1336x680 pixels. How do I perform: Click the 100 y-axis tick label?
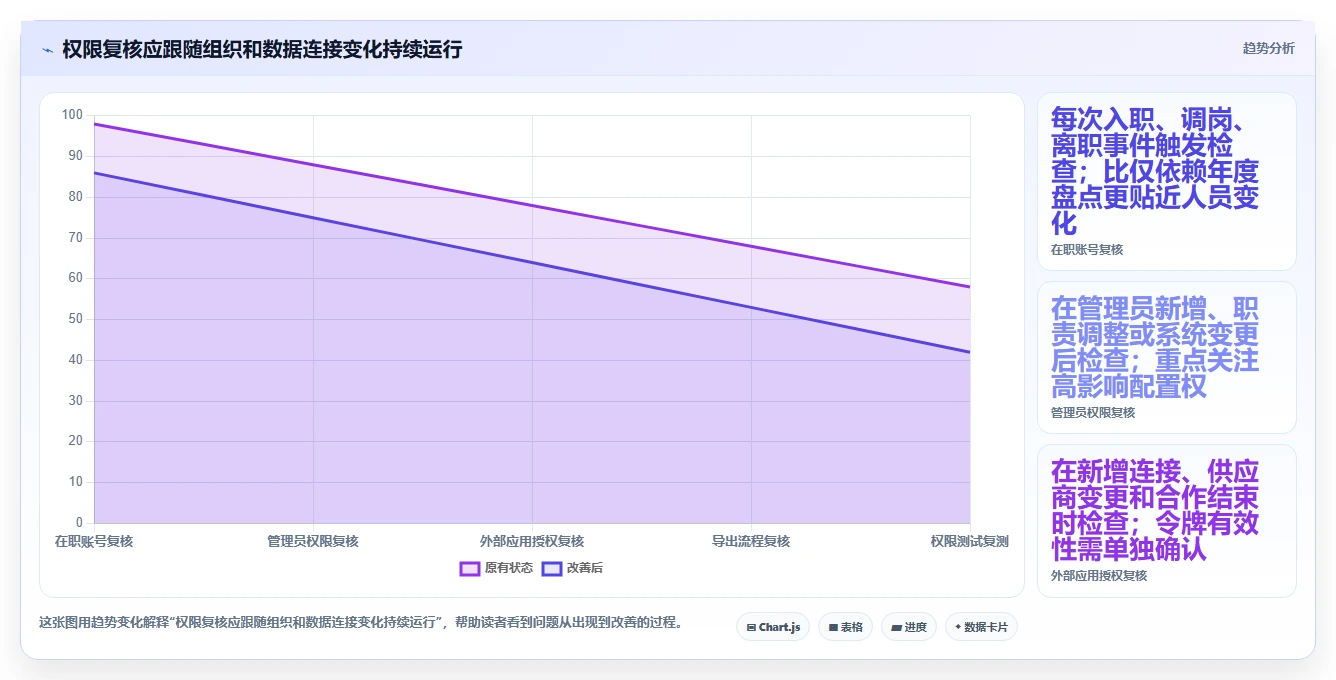(72, 115)
